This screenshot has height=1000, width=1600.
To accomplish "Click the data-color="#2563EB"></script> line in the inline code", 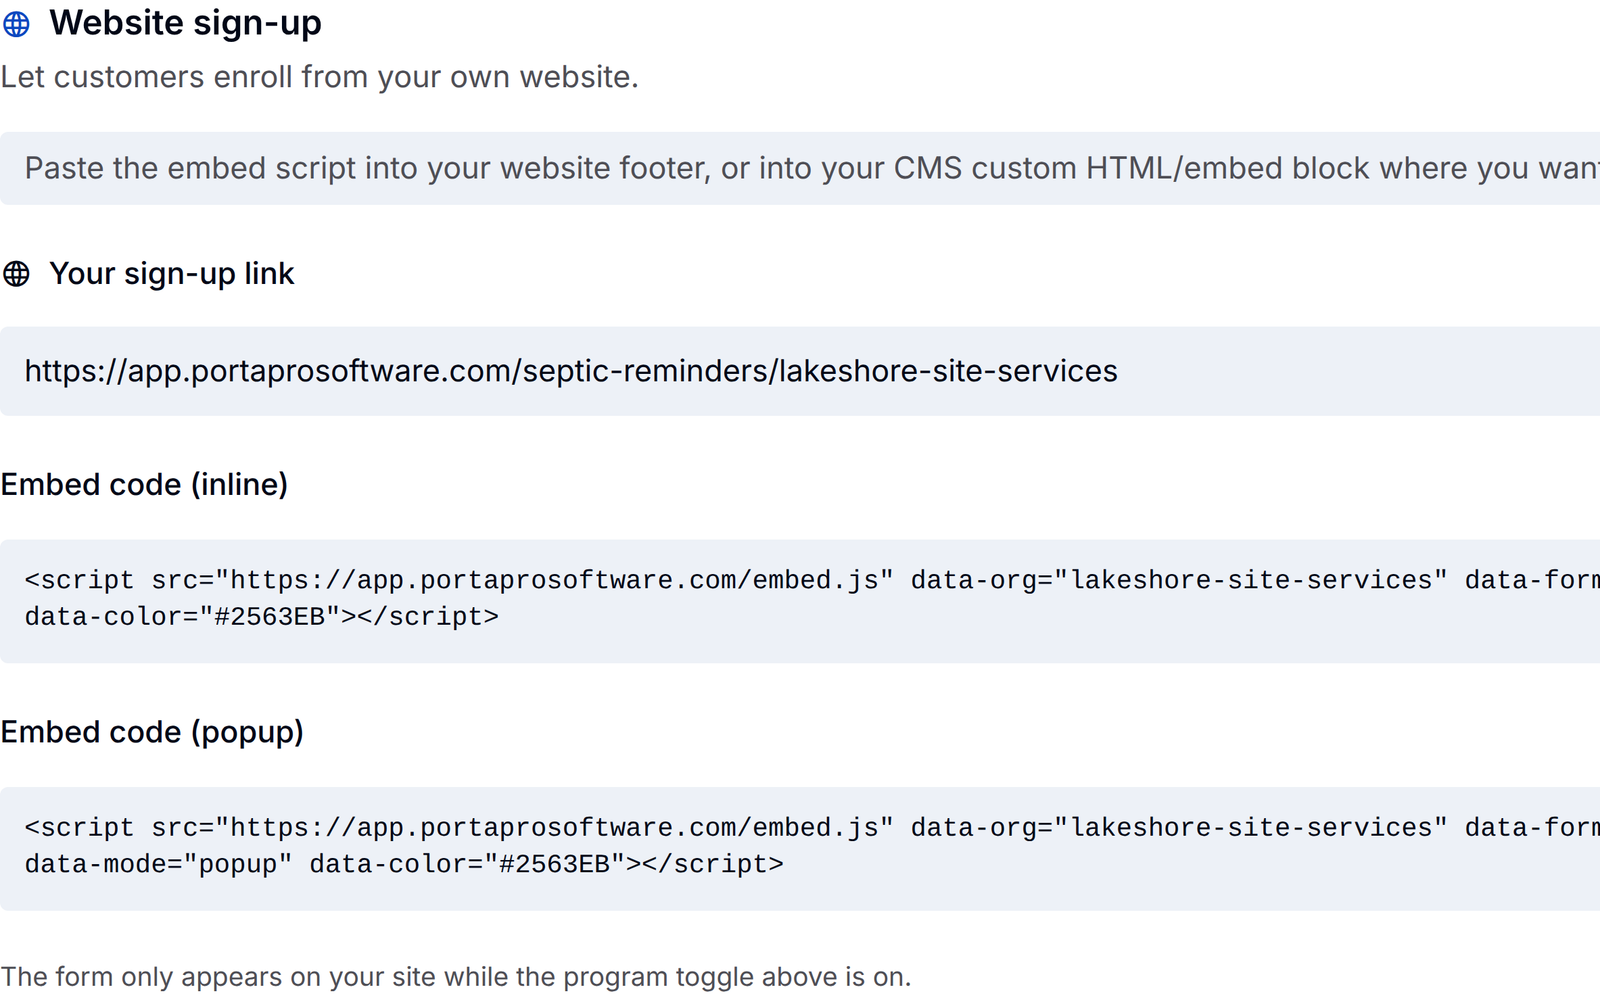I will click(x=262, y=617).
